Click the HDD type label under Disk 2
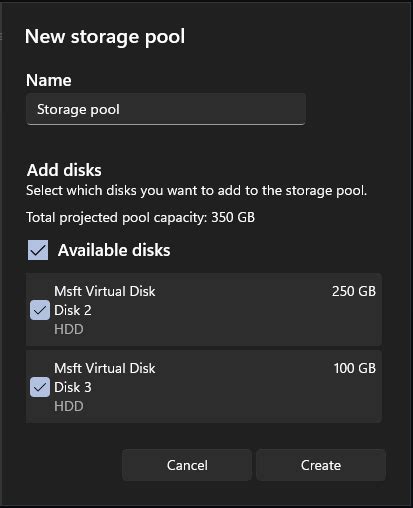This screenshot has width=413, height=508. coord(69,329)
